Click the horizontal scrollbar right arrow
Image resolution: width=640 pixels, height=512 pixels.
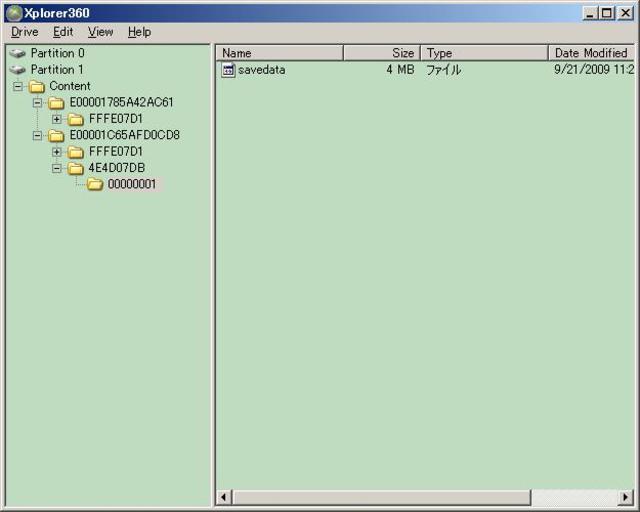click(626, 497)
